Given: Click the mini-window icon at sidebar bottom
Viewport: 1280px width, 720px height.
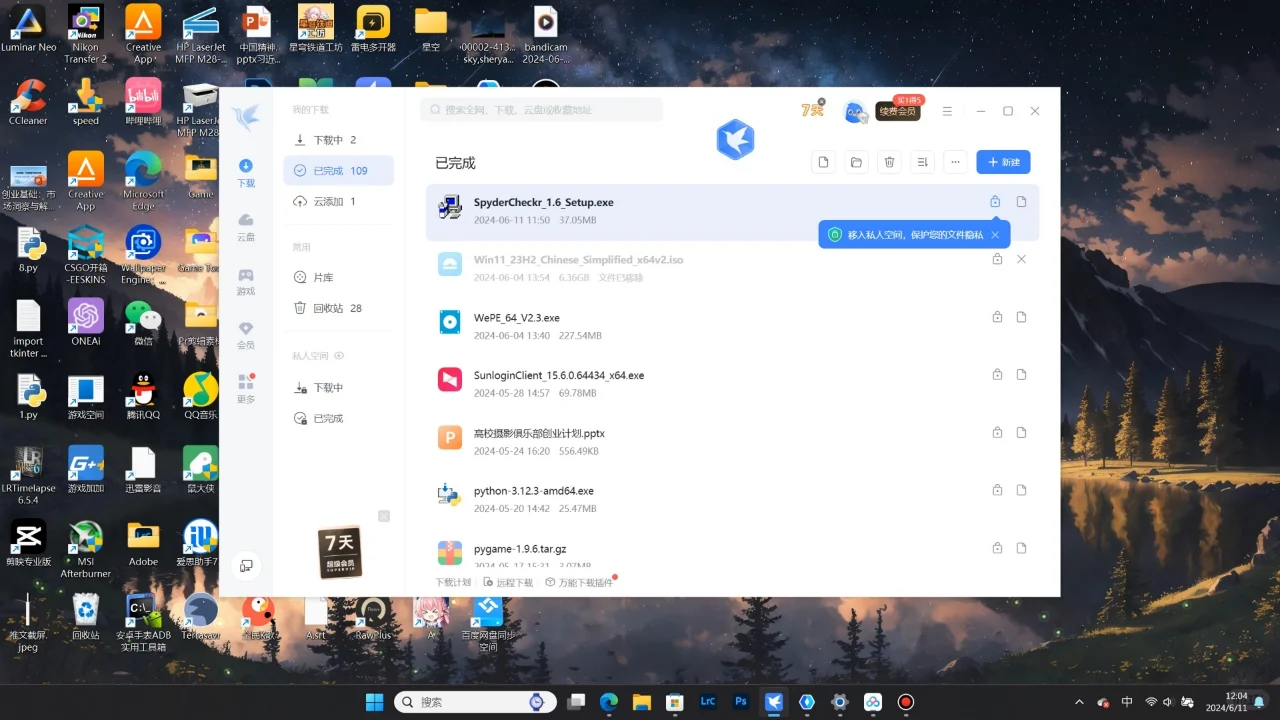Looking at the screenshot, I should tap(246, 566).
